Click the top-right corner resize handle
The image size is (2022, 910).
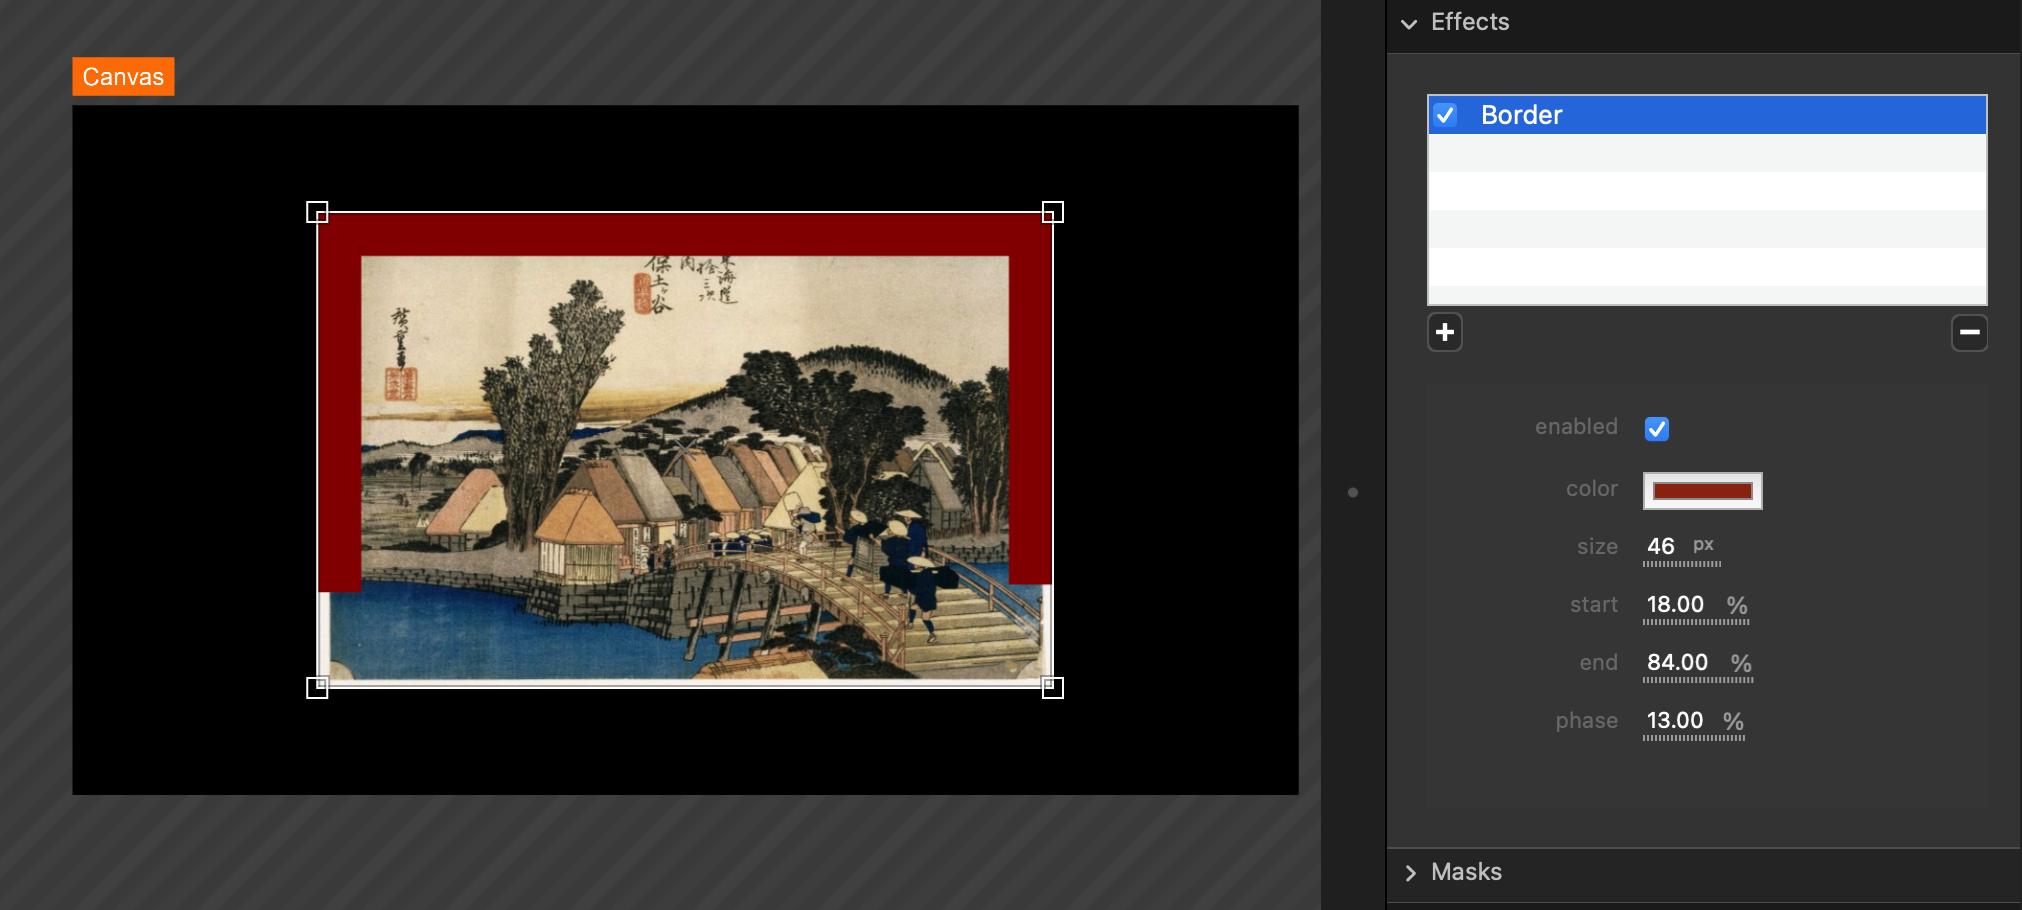point(1052,212)
